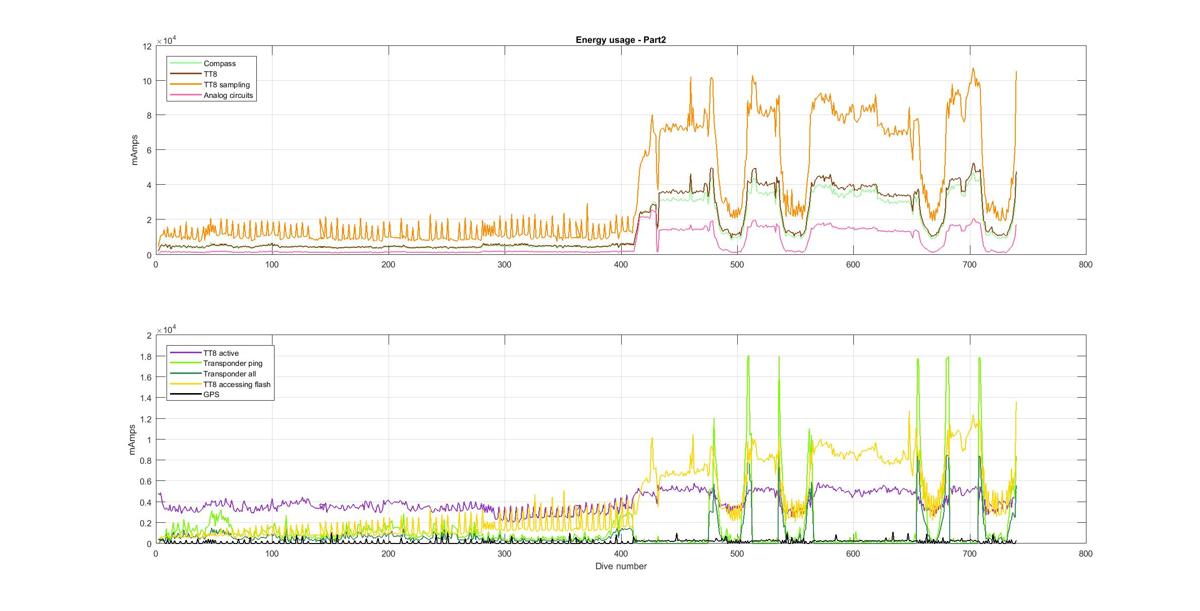Click x-axis tick "800" under the top plot

click(1086, 264)
